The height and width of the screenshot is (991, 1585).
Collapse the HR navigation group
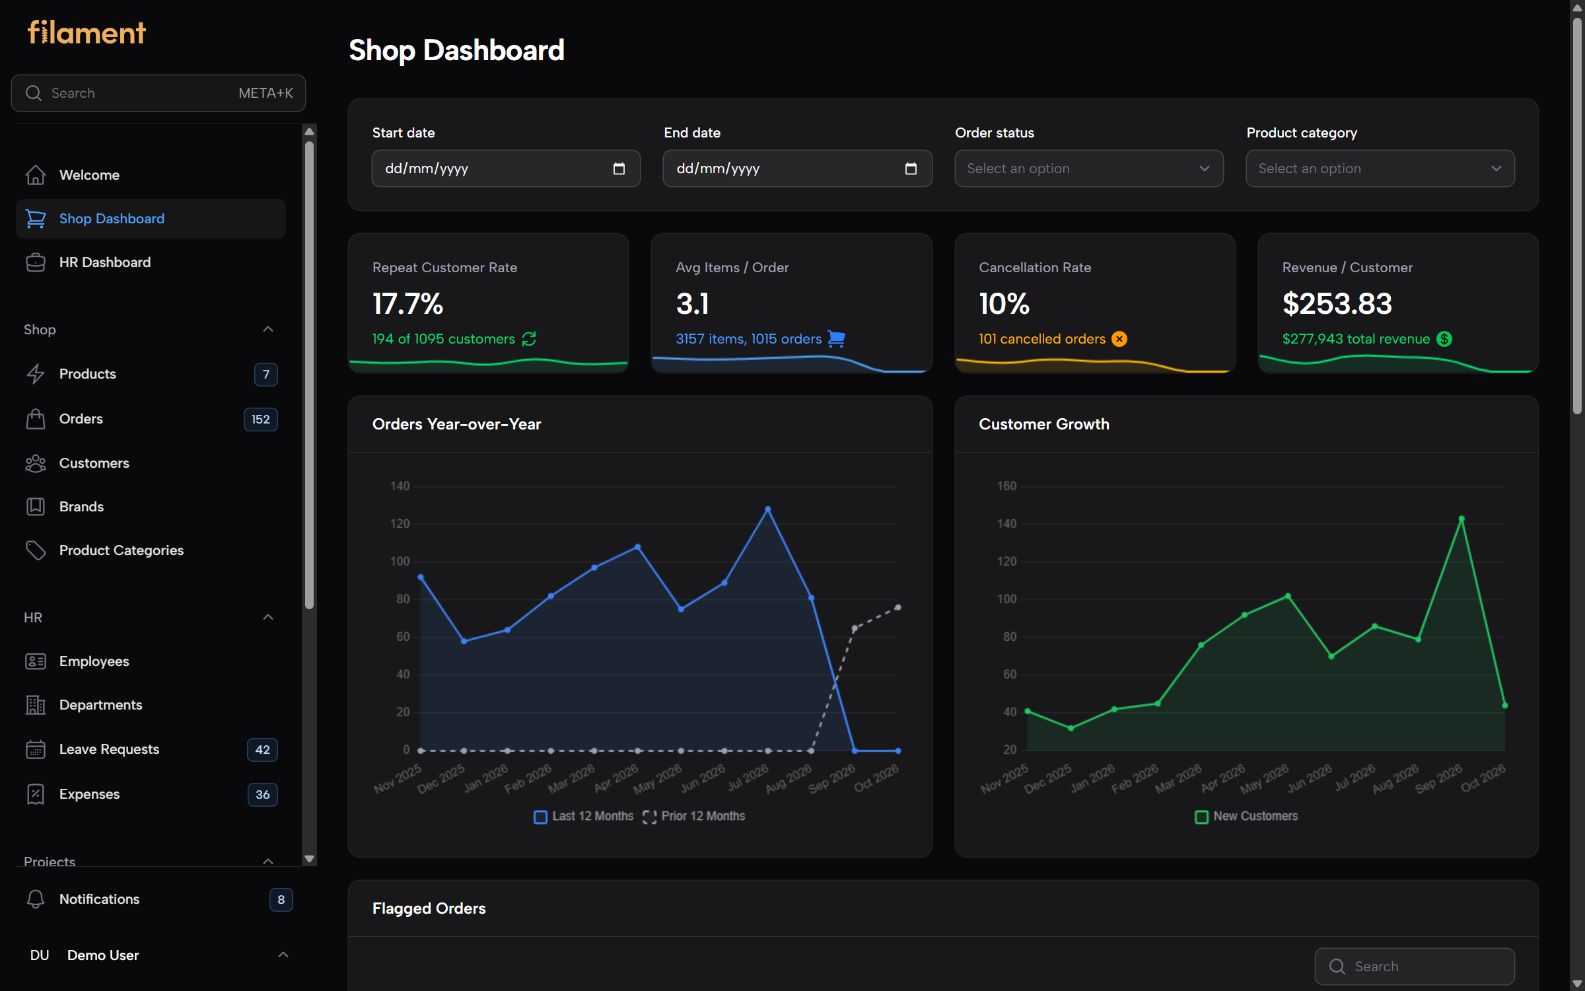tap(268, 618)
